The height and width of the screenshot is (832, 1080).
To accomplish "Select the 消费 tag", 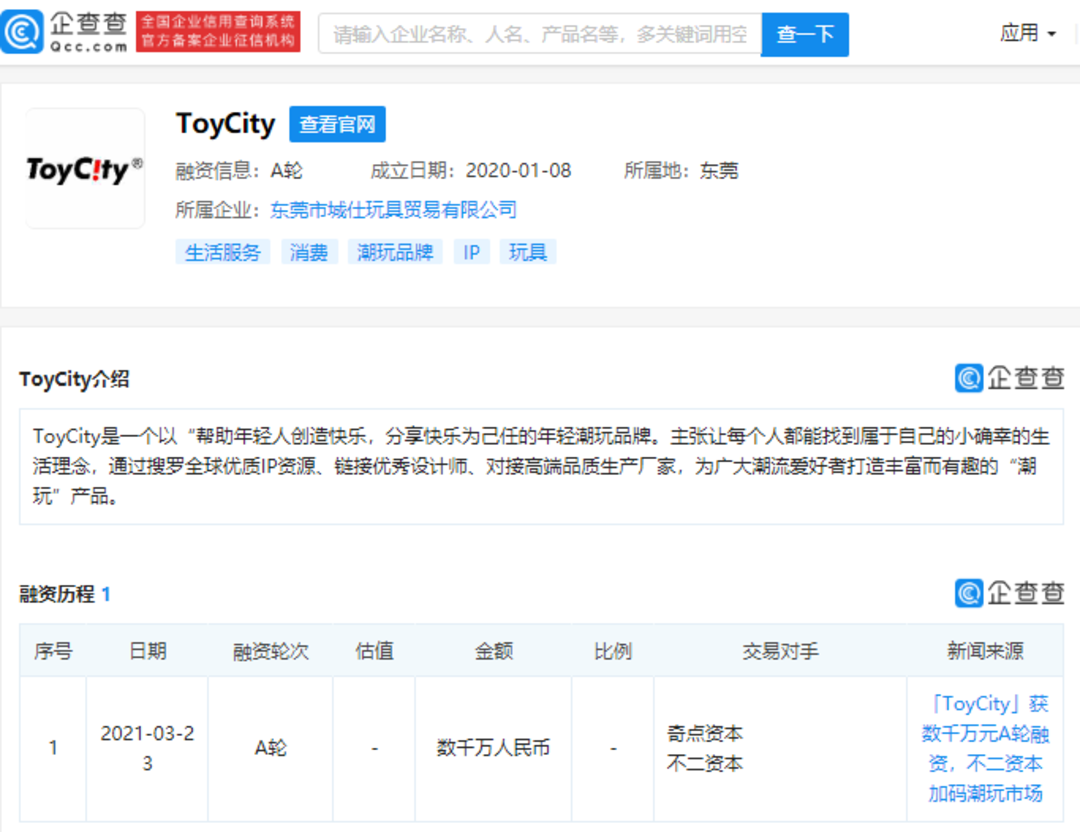I will coord(309,252).
